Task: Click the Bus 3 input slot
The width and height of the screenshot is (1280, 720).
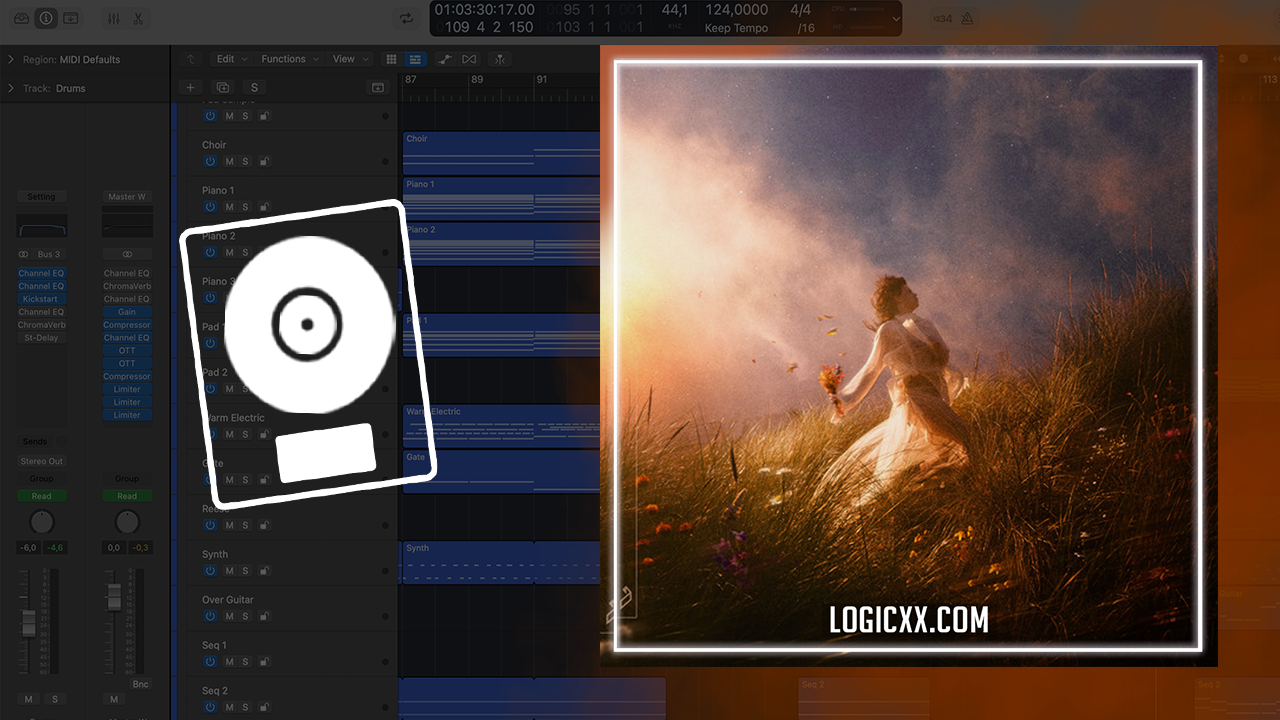Action: 49,254
